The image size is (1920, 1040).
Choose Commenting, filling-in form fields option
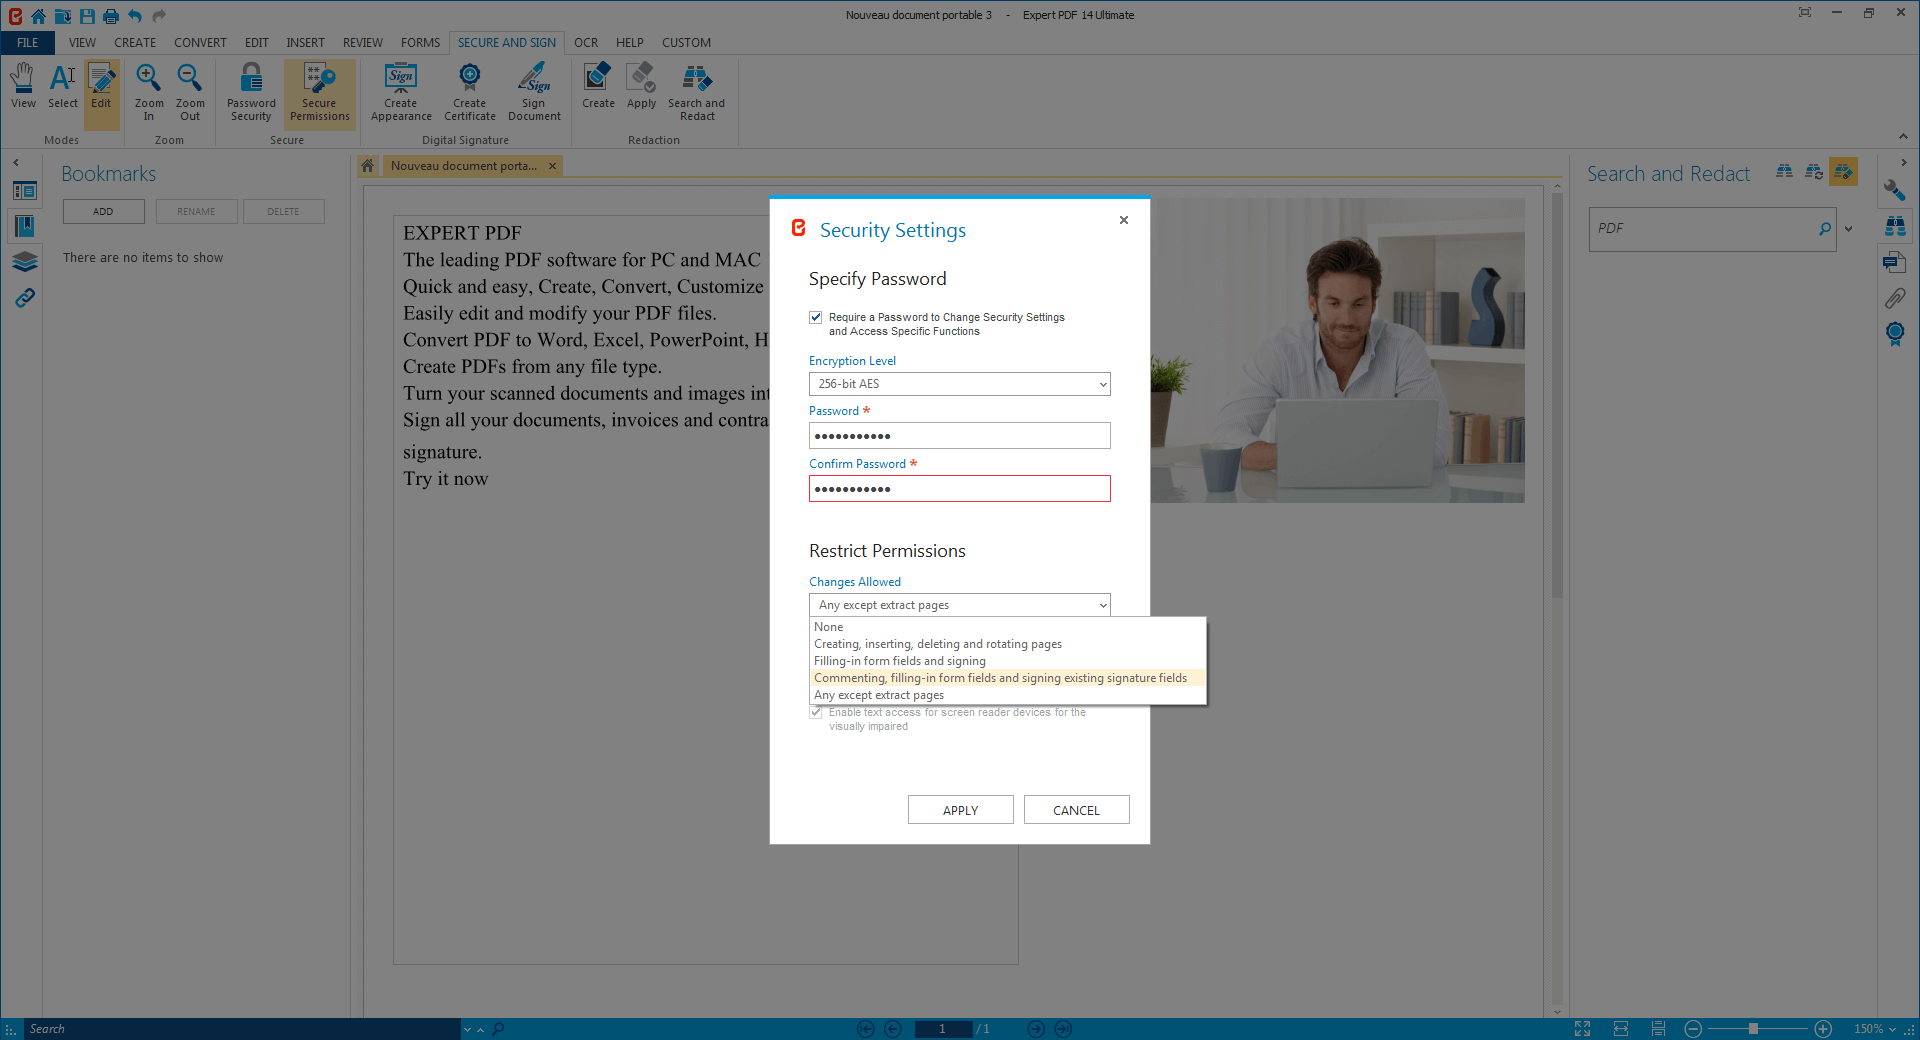pyautogui.click(x=1007, y=678)
